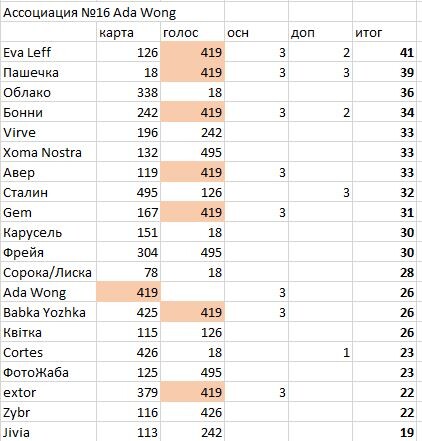Select the highlighted 419 карта cell for Ada Wong
This screenshot has height=441, width=422.
click(x=128, y=292)
